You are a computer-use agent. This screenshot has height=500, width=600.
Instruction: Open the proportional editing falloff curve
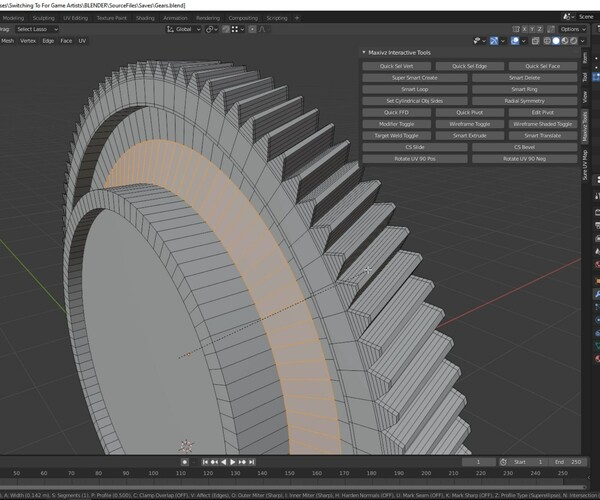coord(263,29)
